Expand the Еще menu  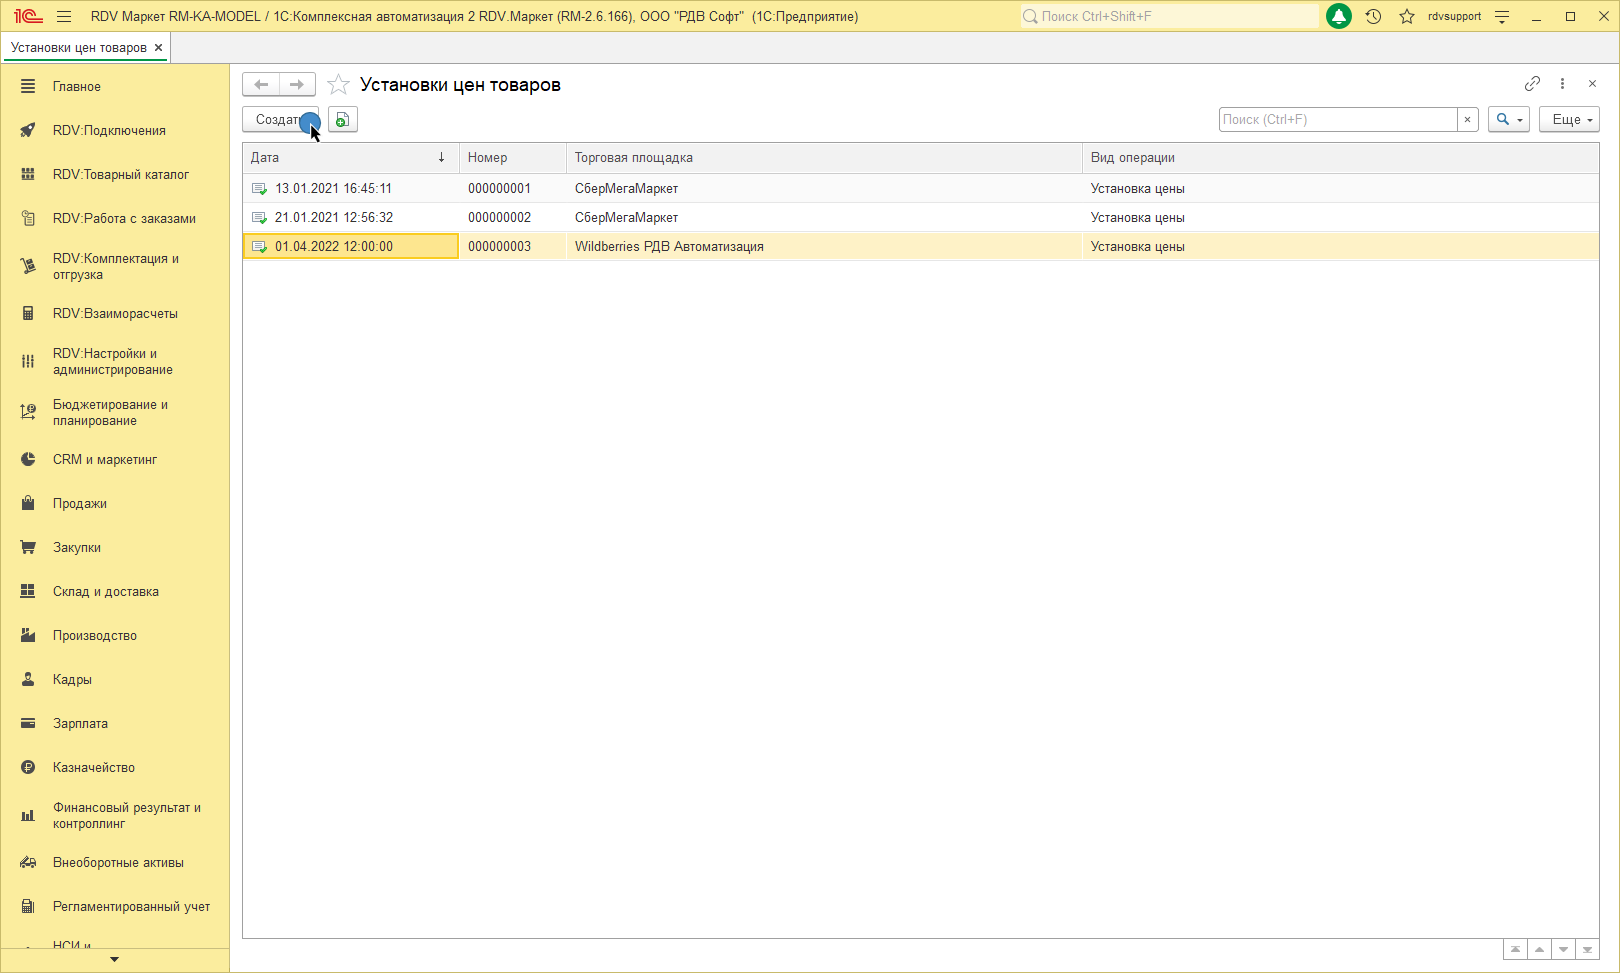pyautogui.click(x=1569, y=120)
